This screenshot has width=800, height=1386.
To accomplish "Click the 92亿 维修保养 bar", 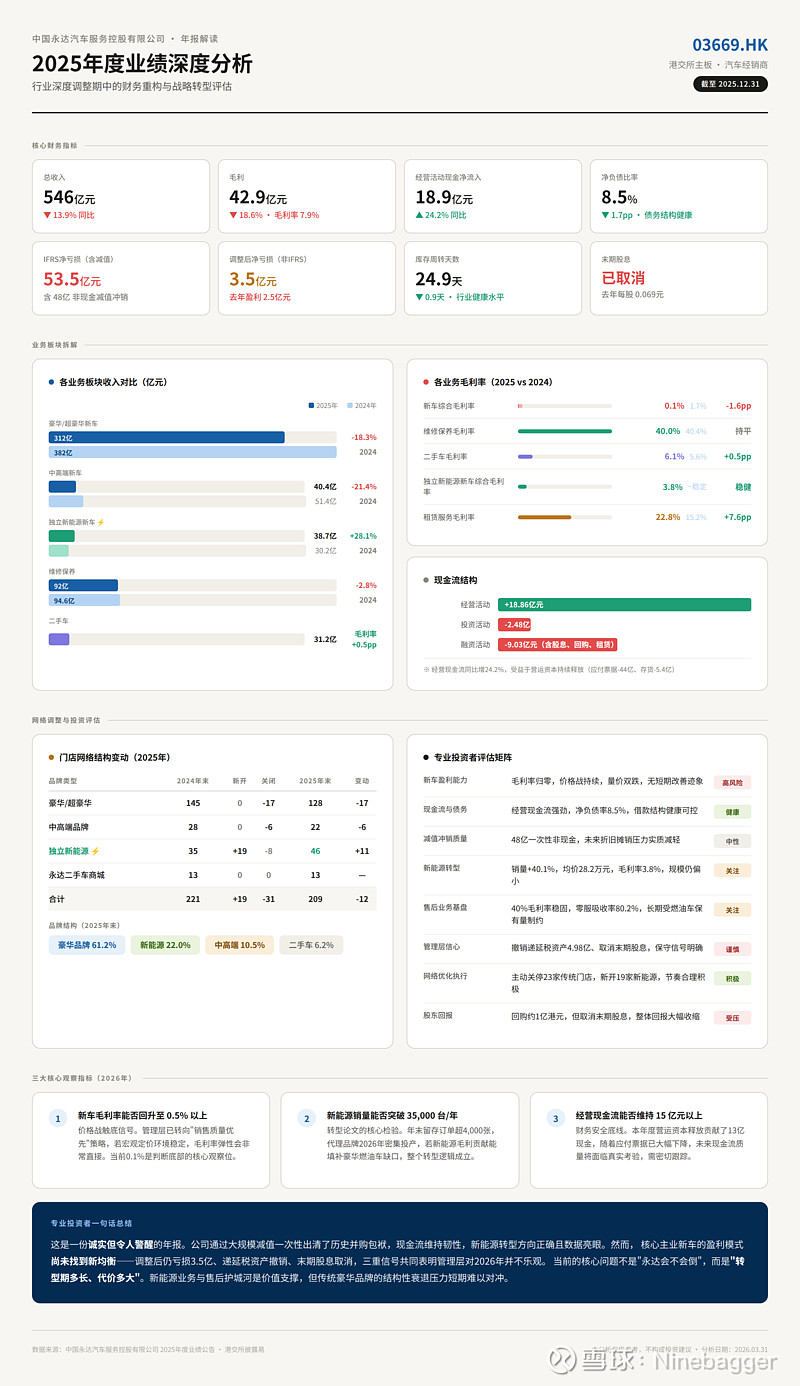I will [83, 585].
